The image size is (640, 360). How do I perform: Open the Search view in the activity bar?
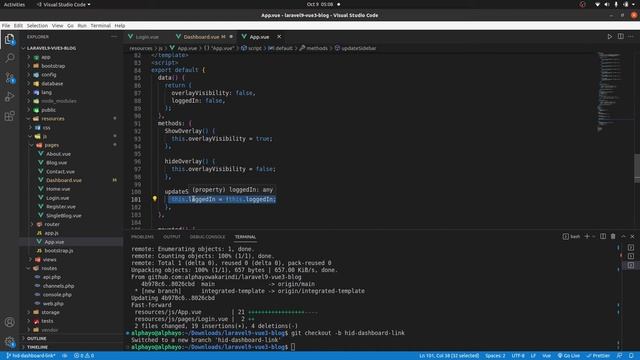tap(9, 58)
